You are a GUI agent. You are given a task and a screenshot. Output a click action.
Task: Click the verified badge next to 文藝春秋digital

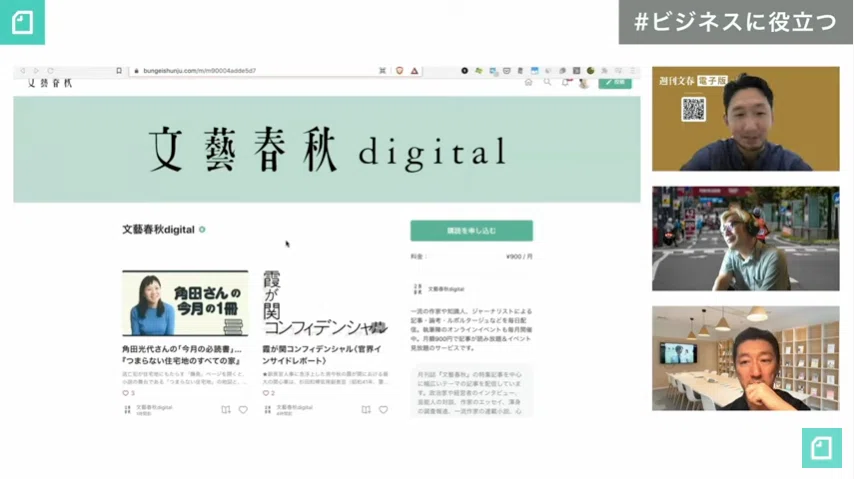202,229
